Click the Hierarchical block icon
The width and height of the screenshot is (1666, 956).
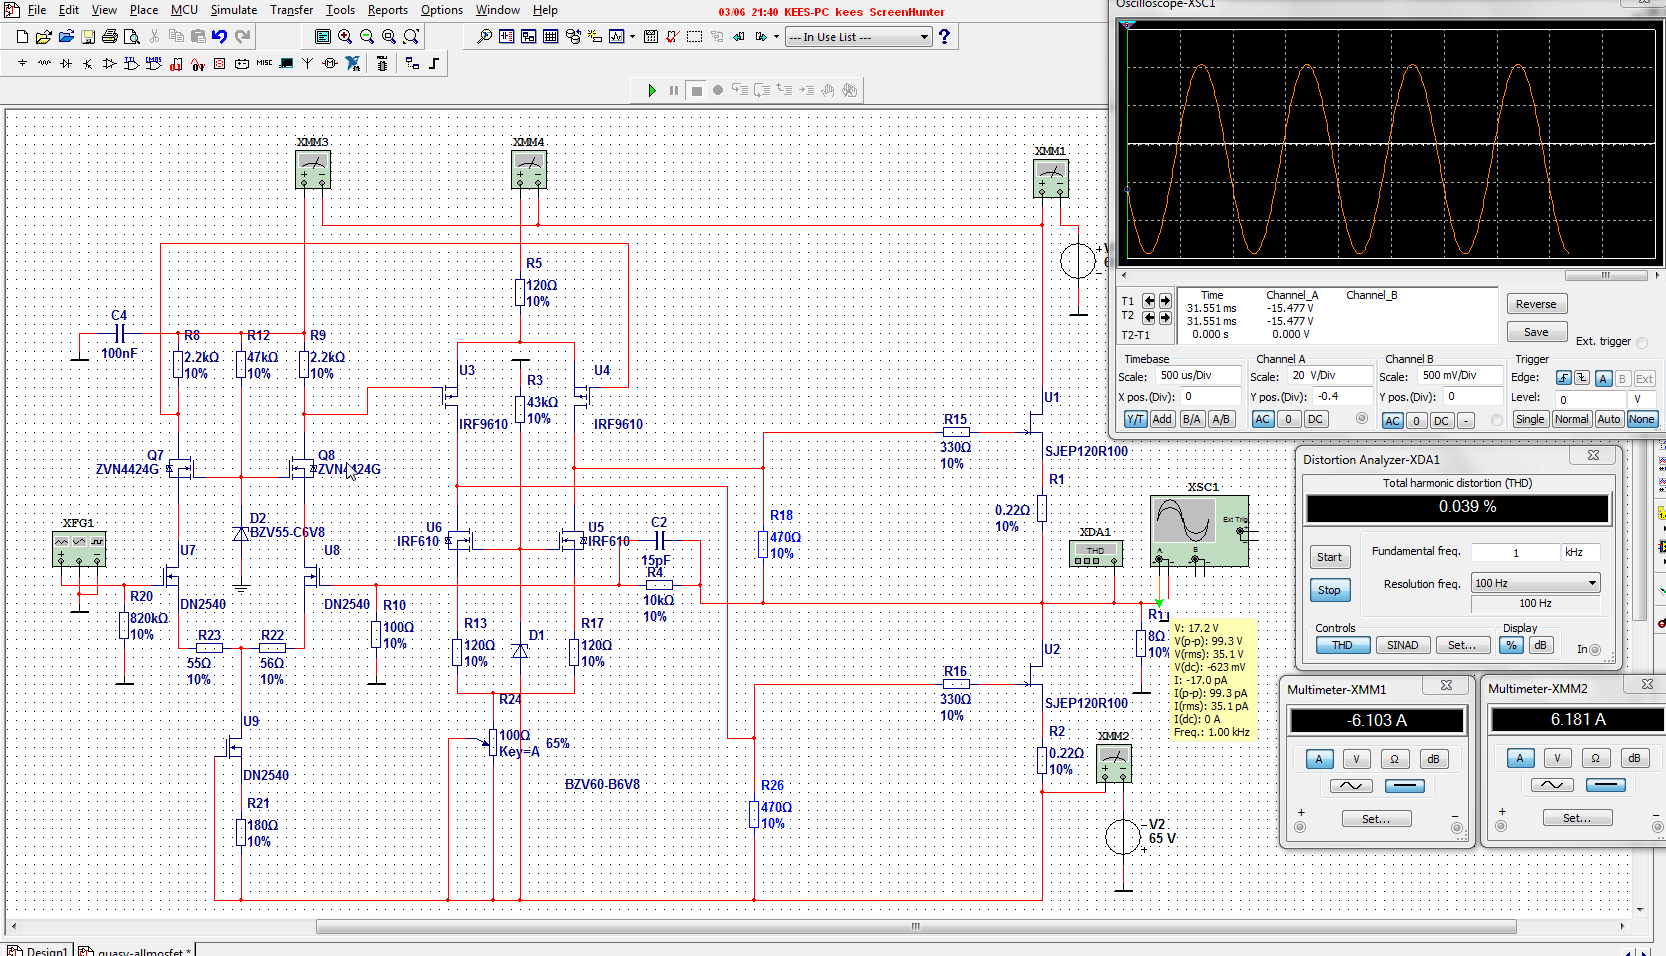(x=412, y=63)
